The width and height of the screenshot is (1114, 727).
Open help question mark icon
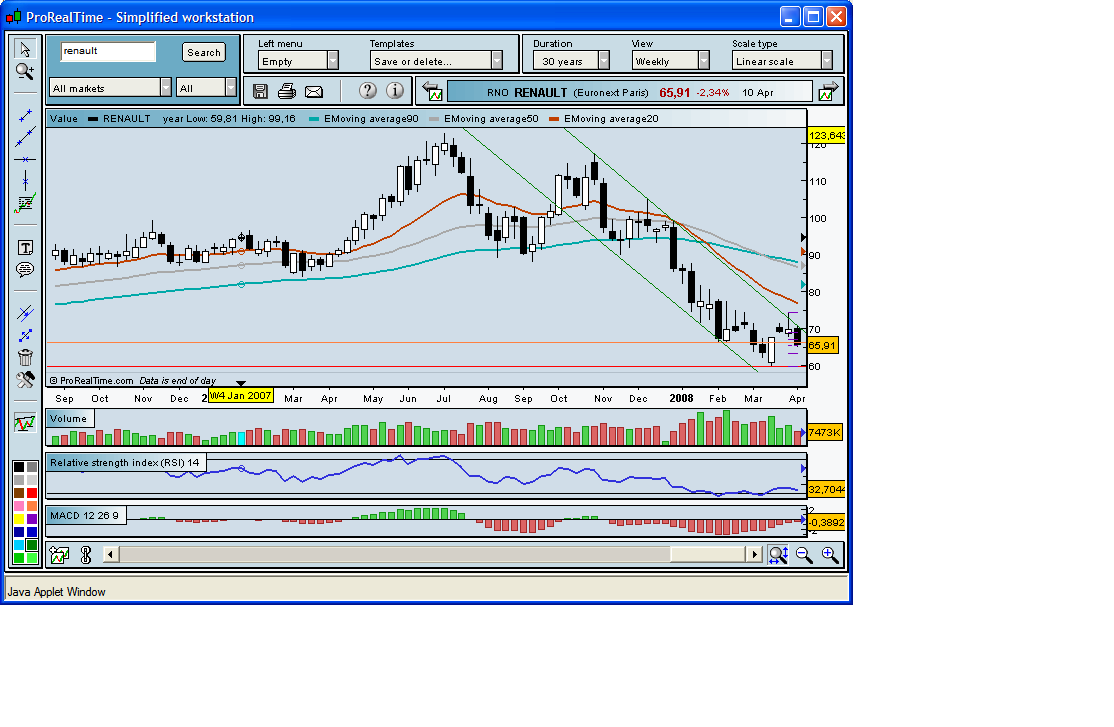pyautogui.click(x=367, y=90)
